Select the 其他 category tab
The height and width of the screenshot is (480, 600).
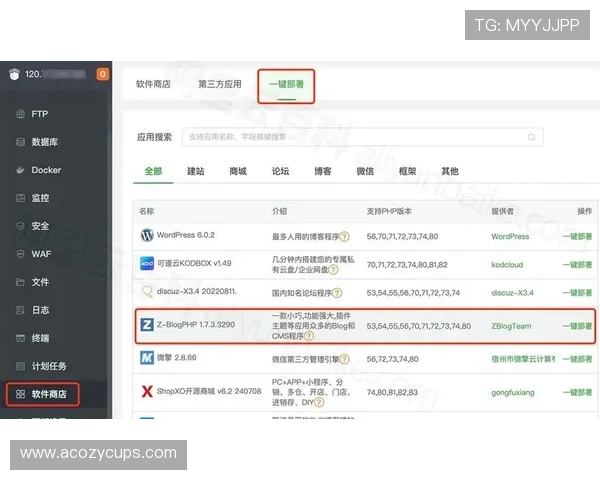click(x=450, y=171)
